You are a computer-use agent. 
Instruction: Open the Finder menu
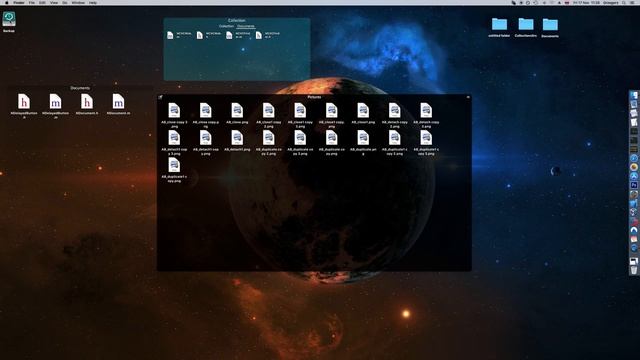click(x=19, y=2)
